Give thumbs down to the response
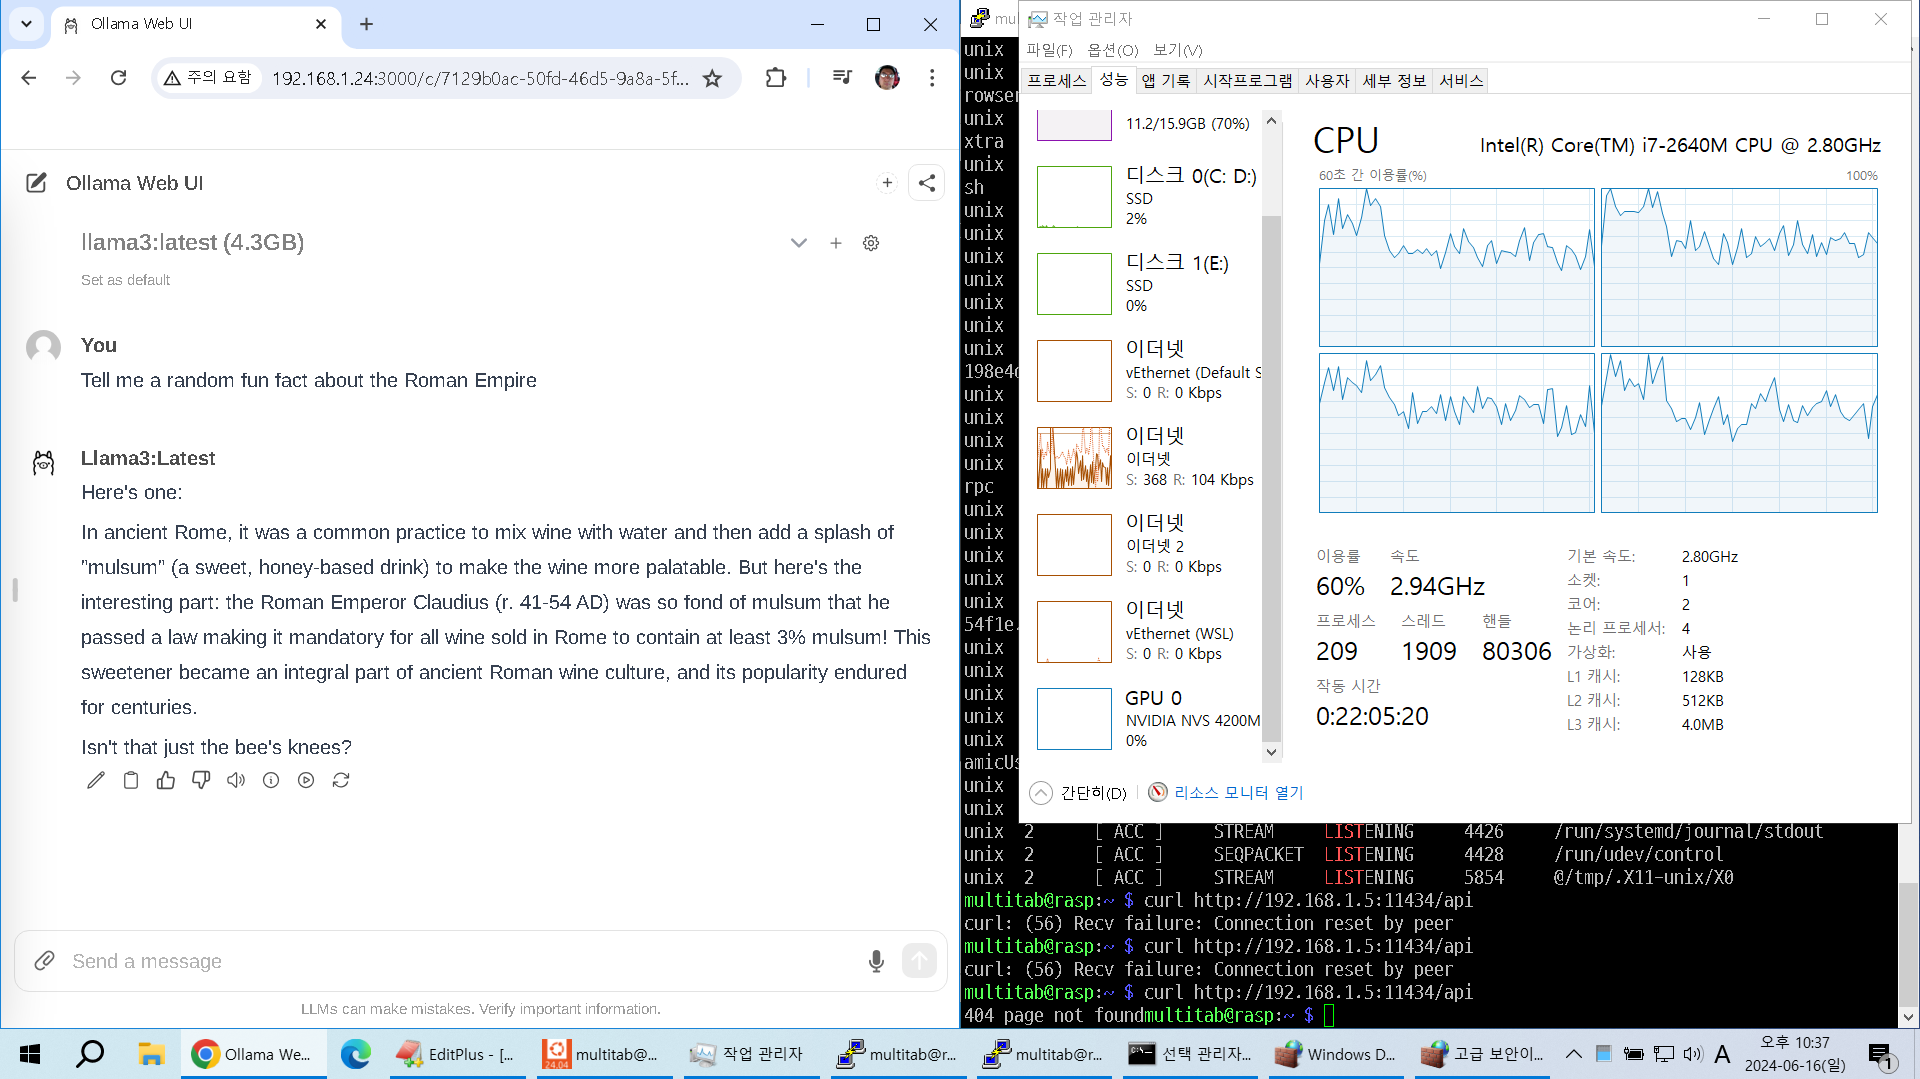This screenshot has width=1920, height=1079. 201,780
